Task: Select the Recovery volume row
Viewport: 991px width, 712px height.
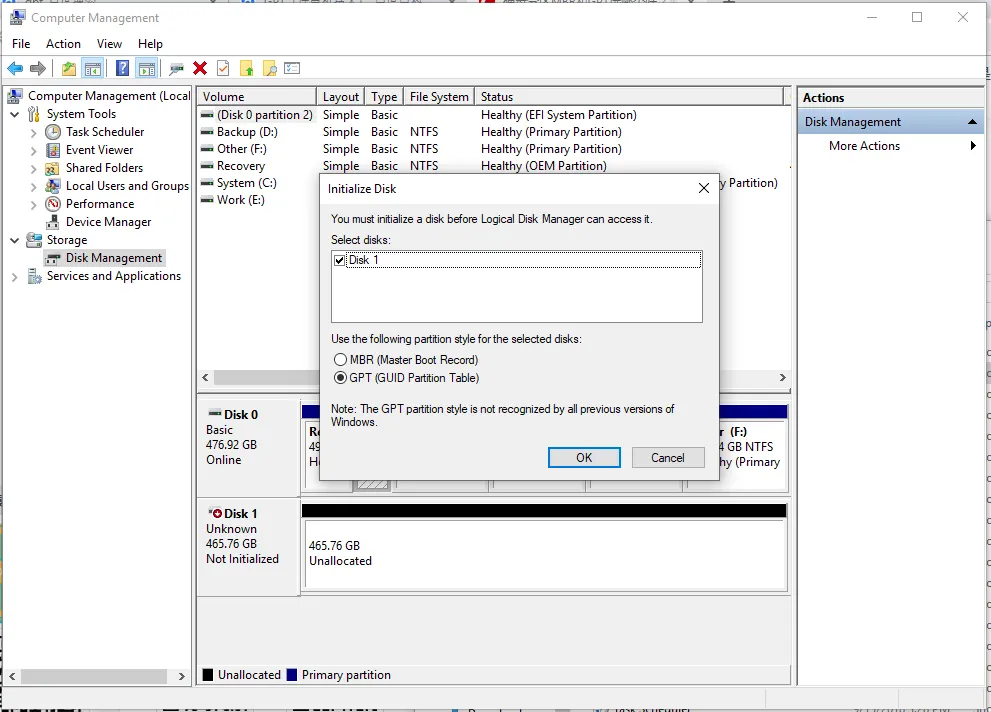Action: click(233, 166)
